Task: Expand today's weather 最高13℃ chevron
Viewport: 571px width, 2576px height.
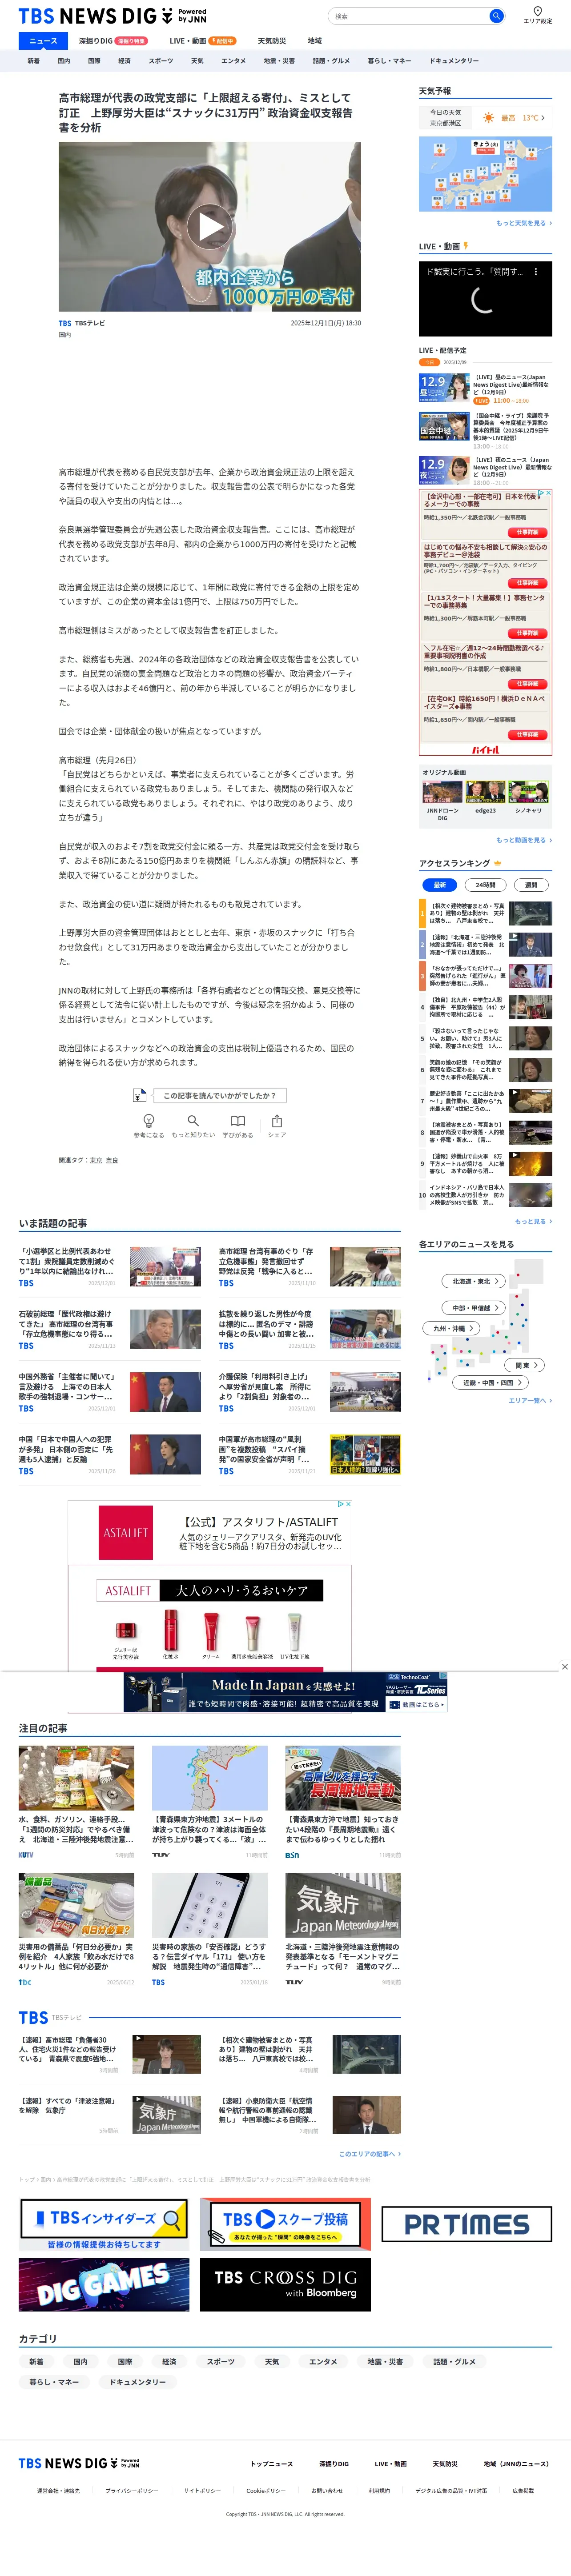Action: [x=543, y=118]
